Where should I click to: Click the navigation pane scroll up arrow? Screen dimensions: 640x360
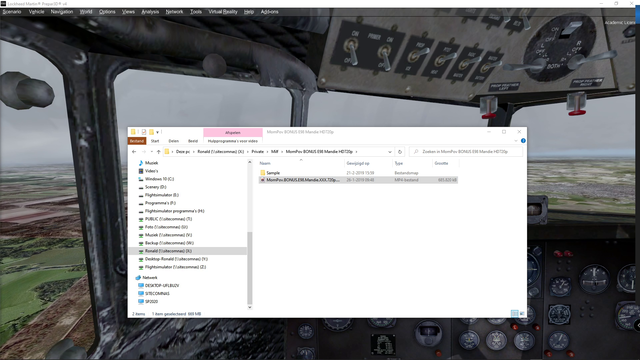coord(249,162)
